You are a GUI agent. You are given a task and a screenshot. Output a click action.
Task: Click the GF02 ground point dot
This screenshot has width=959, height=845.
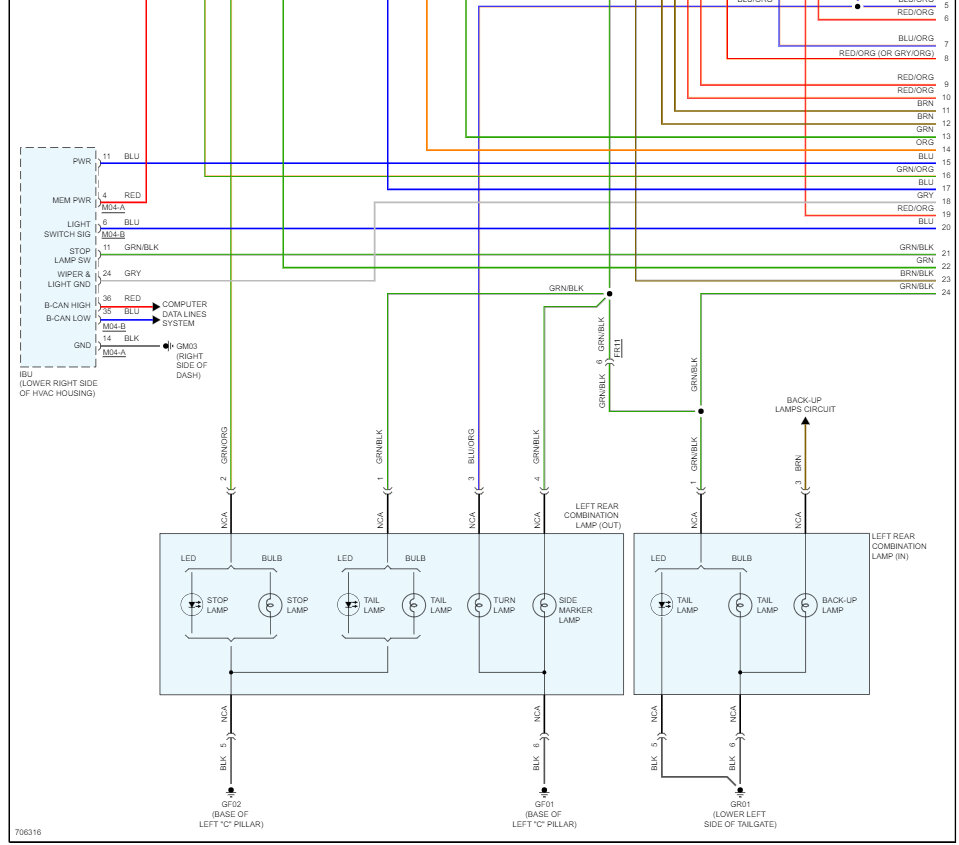(x=231, y=791)
